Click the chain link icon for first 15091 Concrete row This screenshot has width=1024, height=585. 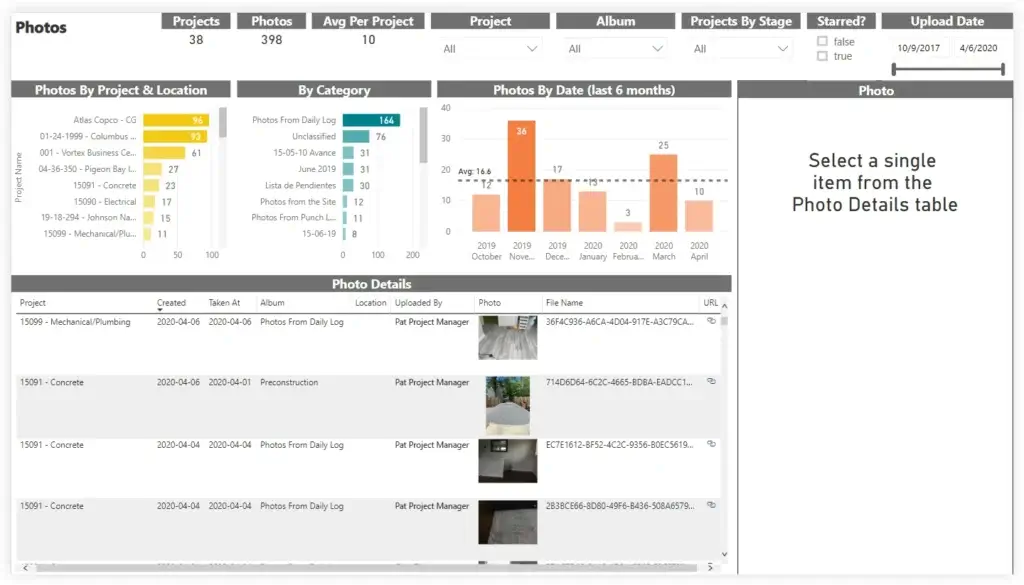(710, 382)
